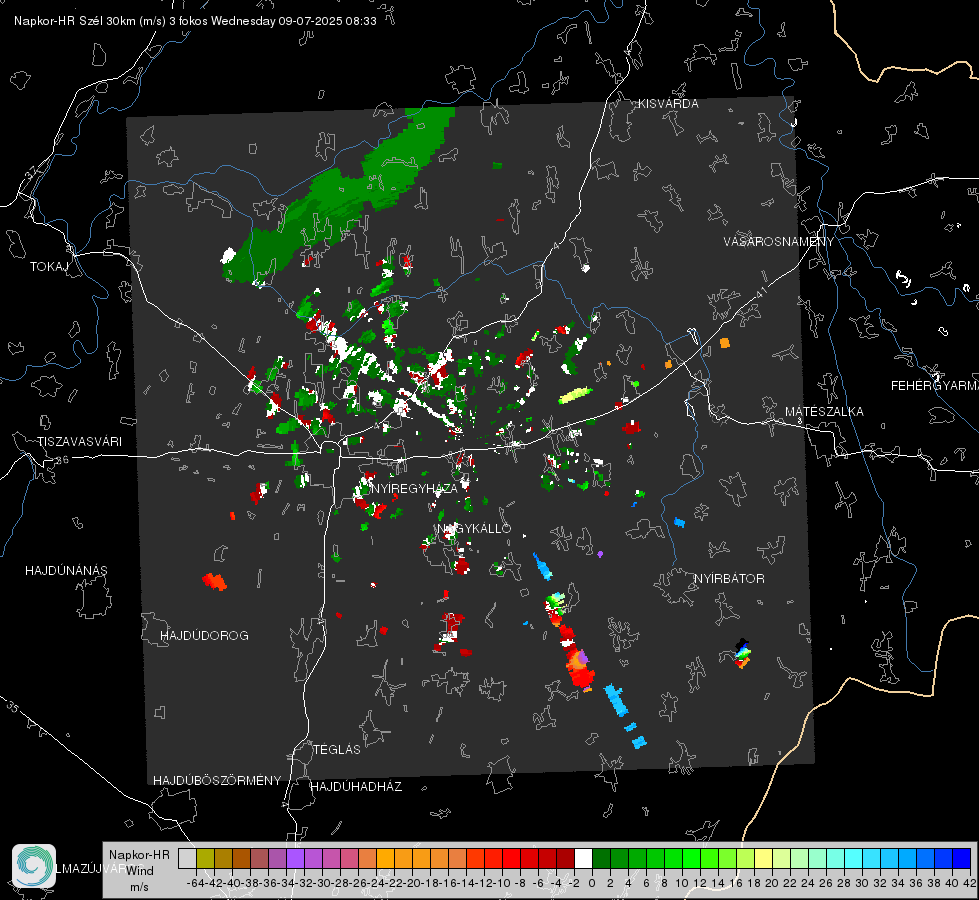This screenshot has height=900, width=979.
Task: Click the deep blue rightmost legend swatch
Action: tap(962, 858)
